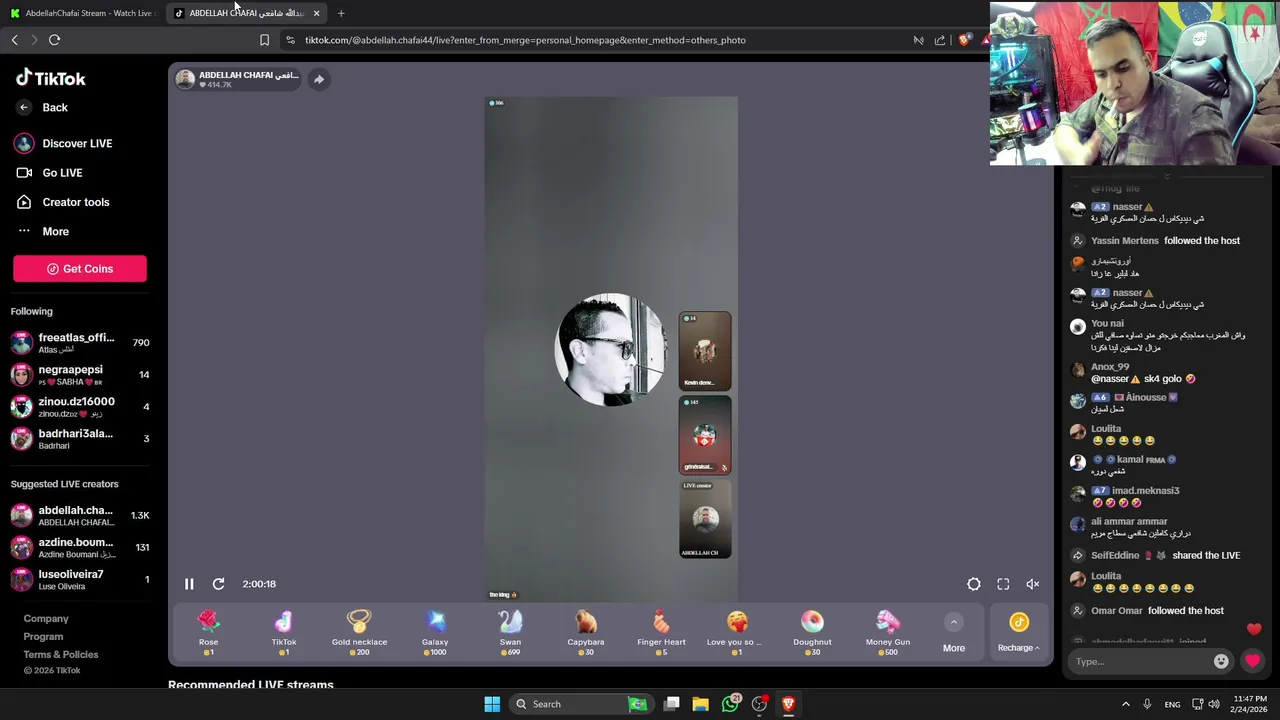Open freeatlas_offi... following stream

point(80,343)
